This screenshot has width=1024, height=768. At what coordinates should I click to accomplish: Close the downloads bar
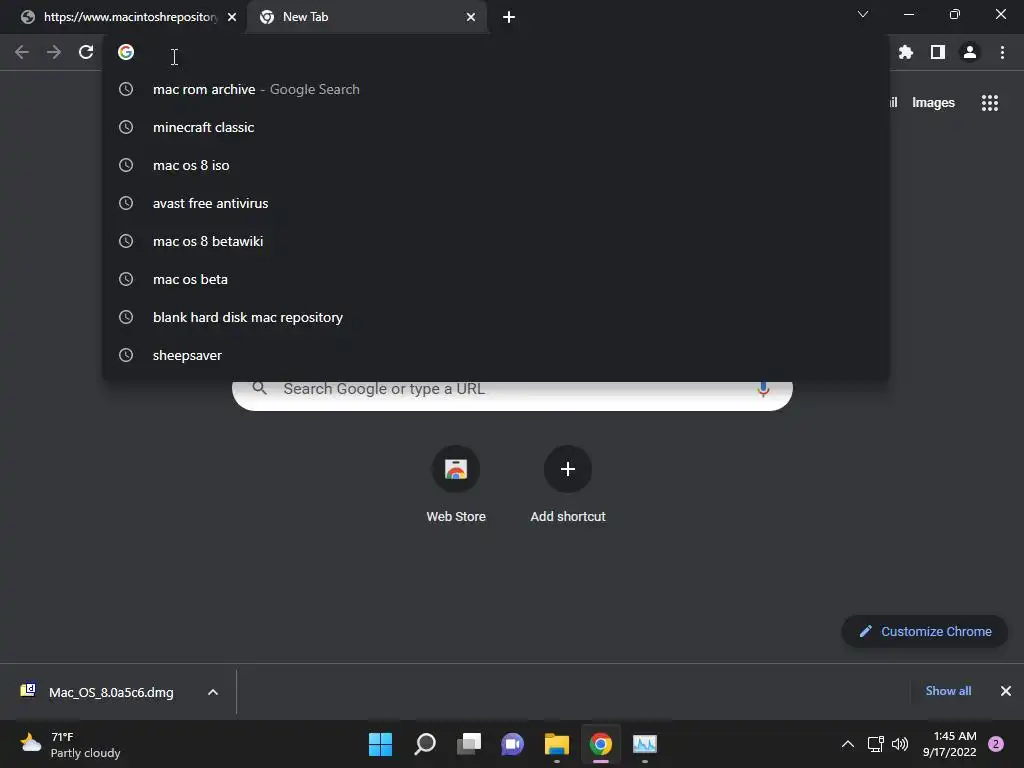click(1006, 691)
